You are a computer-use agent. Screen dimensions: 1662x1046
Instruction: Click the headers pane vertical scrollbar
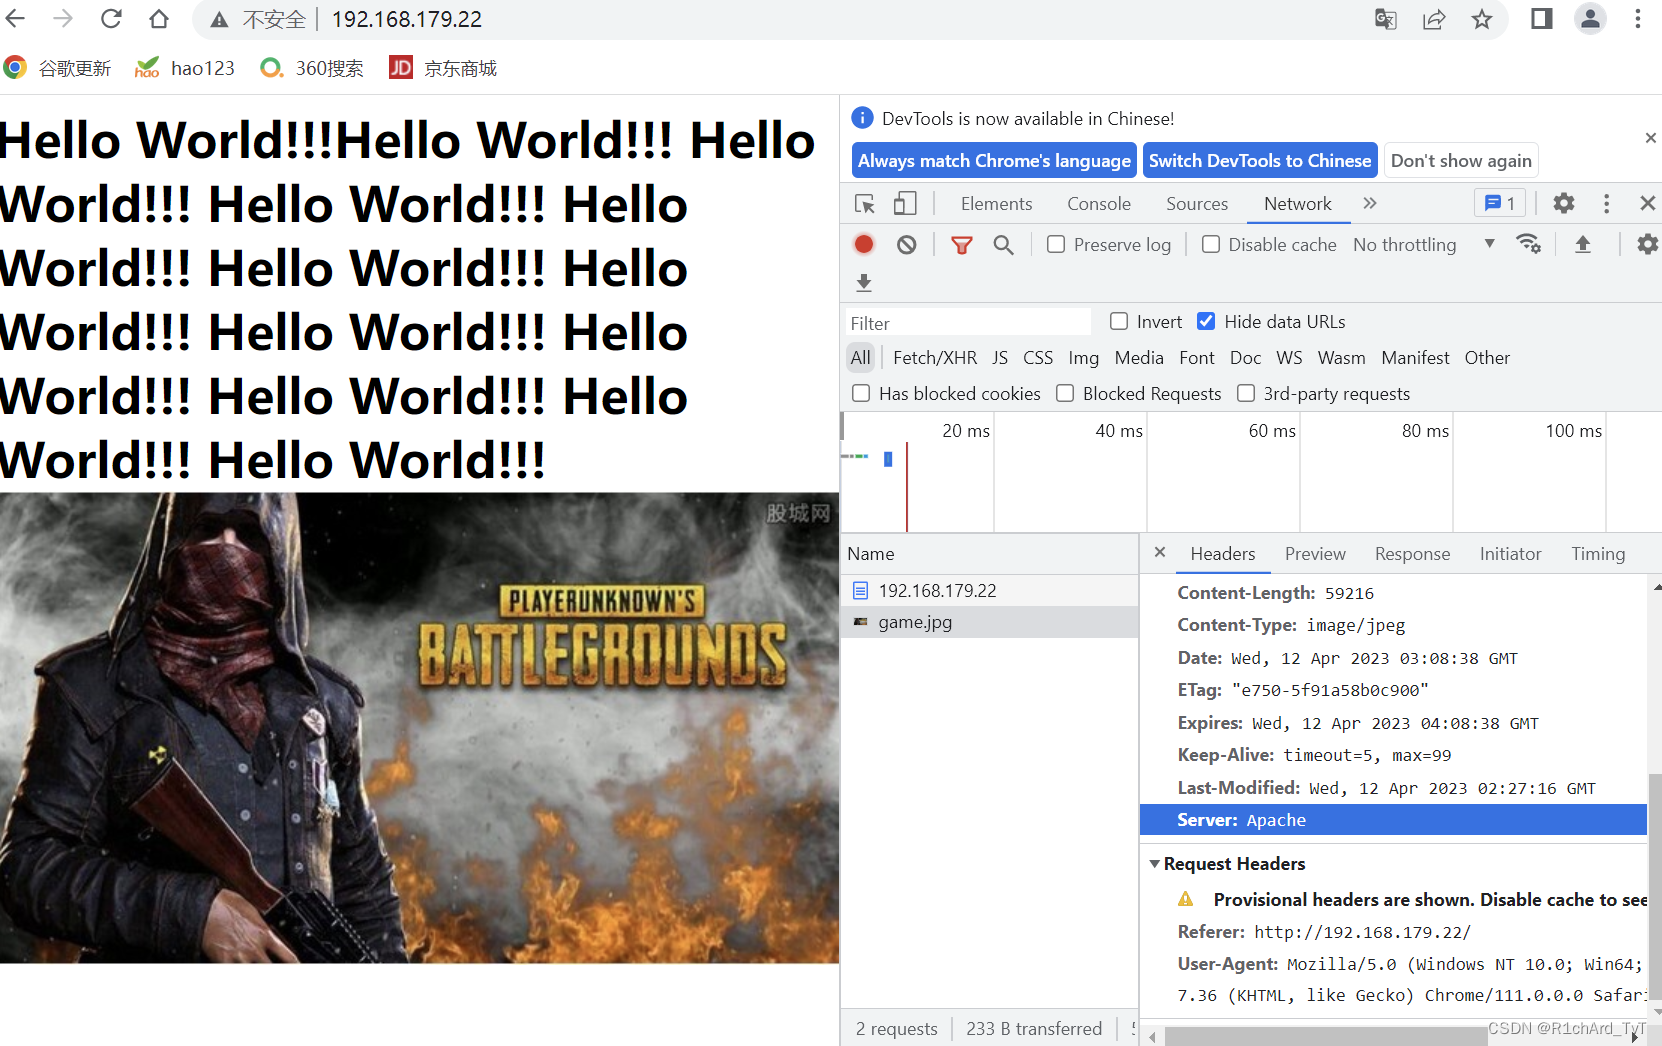tap(1655, 885)
